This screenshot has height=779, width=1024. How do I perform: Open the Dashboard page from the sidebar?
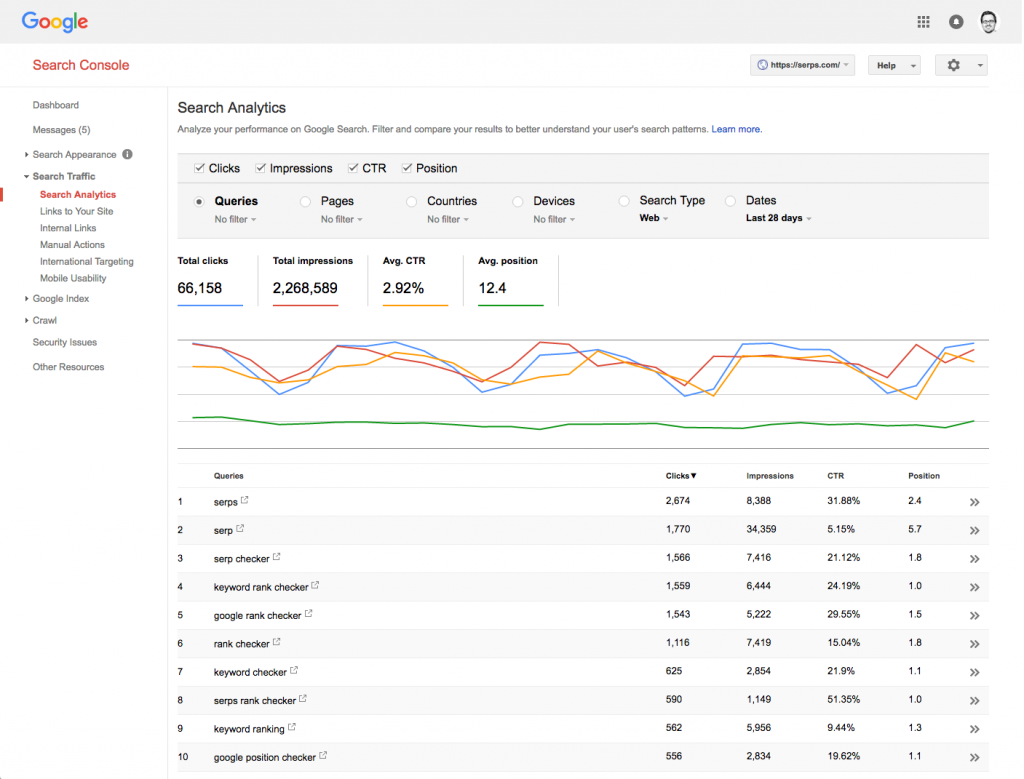click(x=55, y=105)
